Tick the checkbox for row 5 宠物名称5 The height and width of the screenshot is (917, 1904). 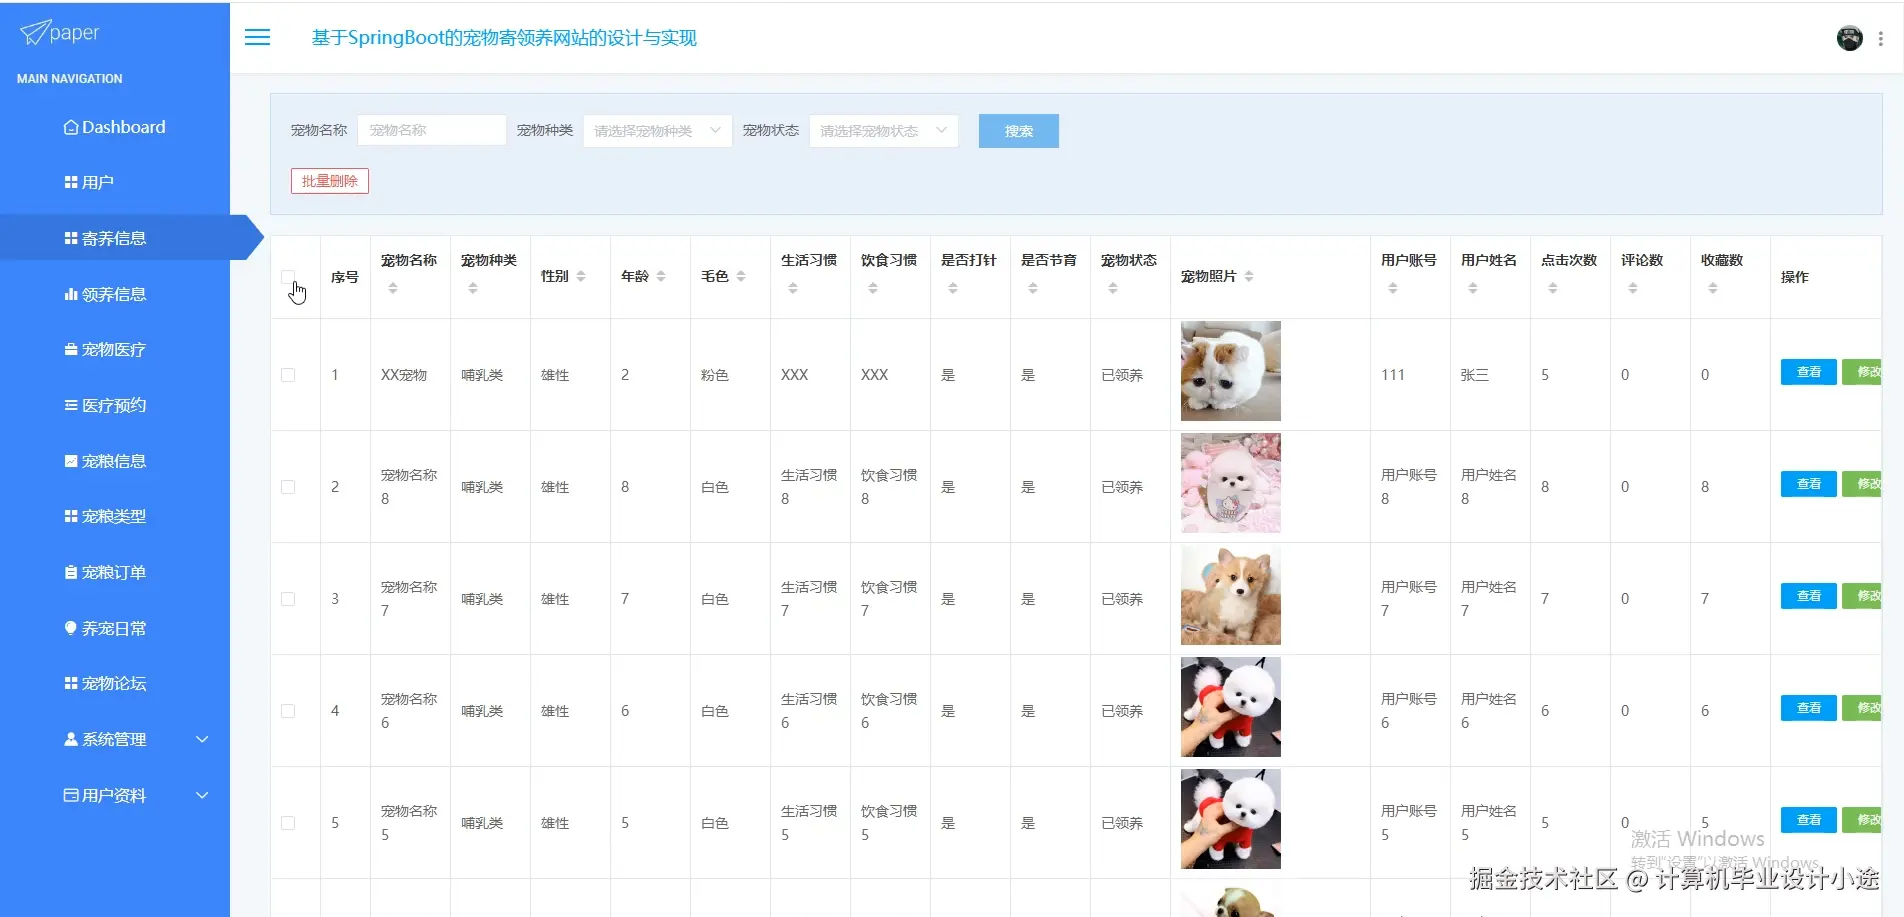(x=288, y=823)
